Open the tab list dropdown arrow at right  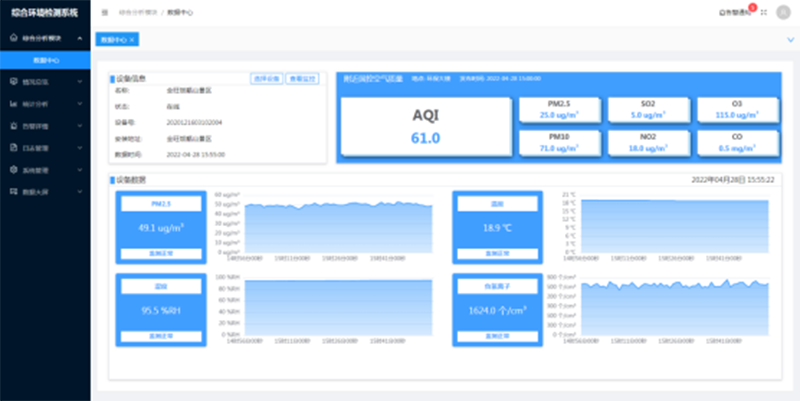[790, 39]
